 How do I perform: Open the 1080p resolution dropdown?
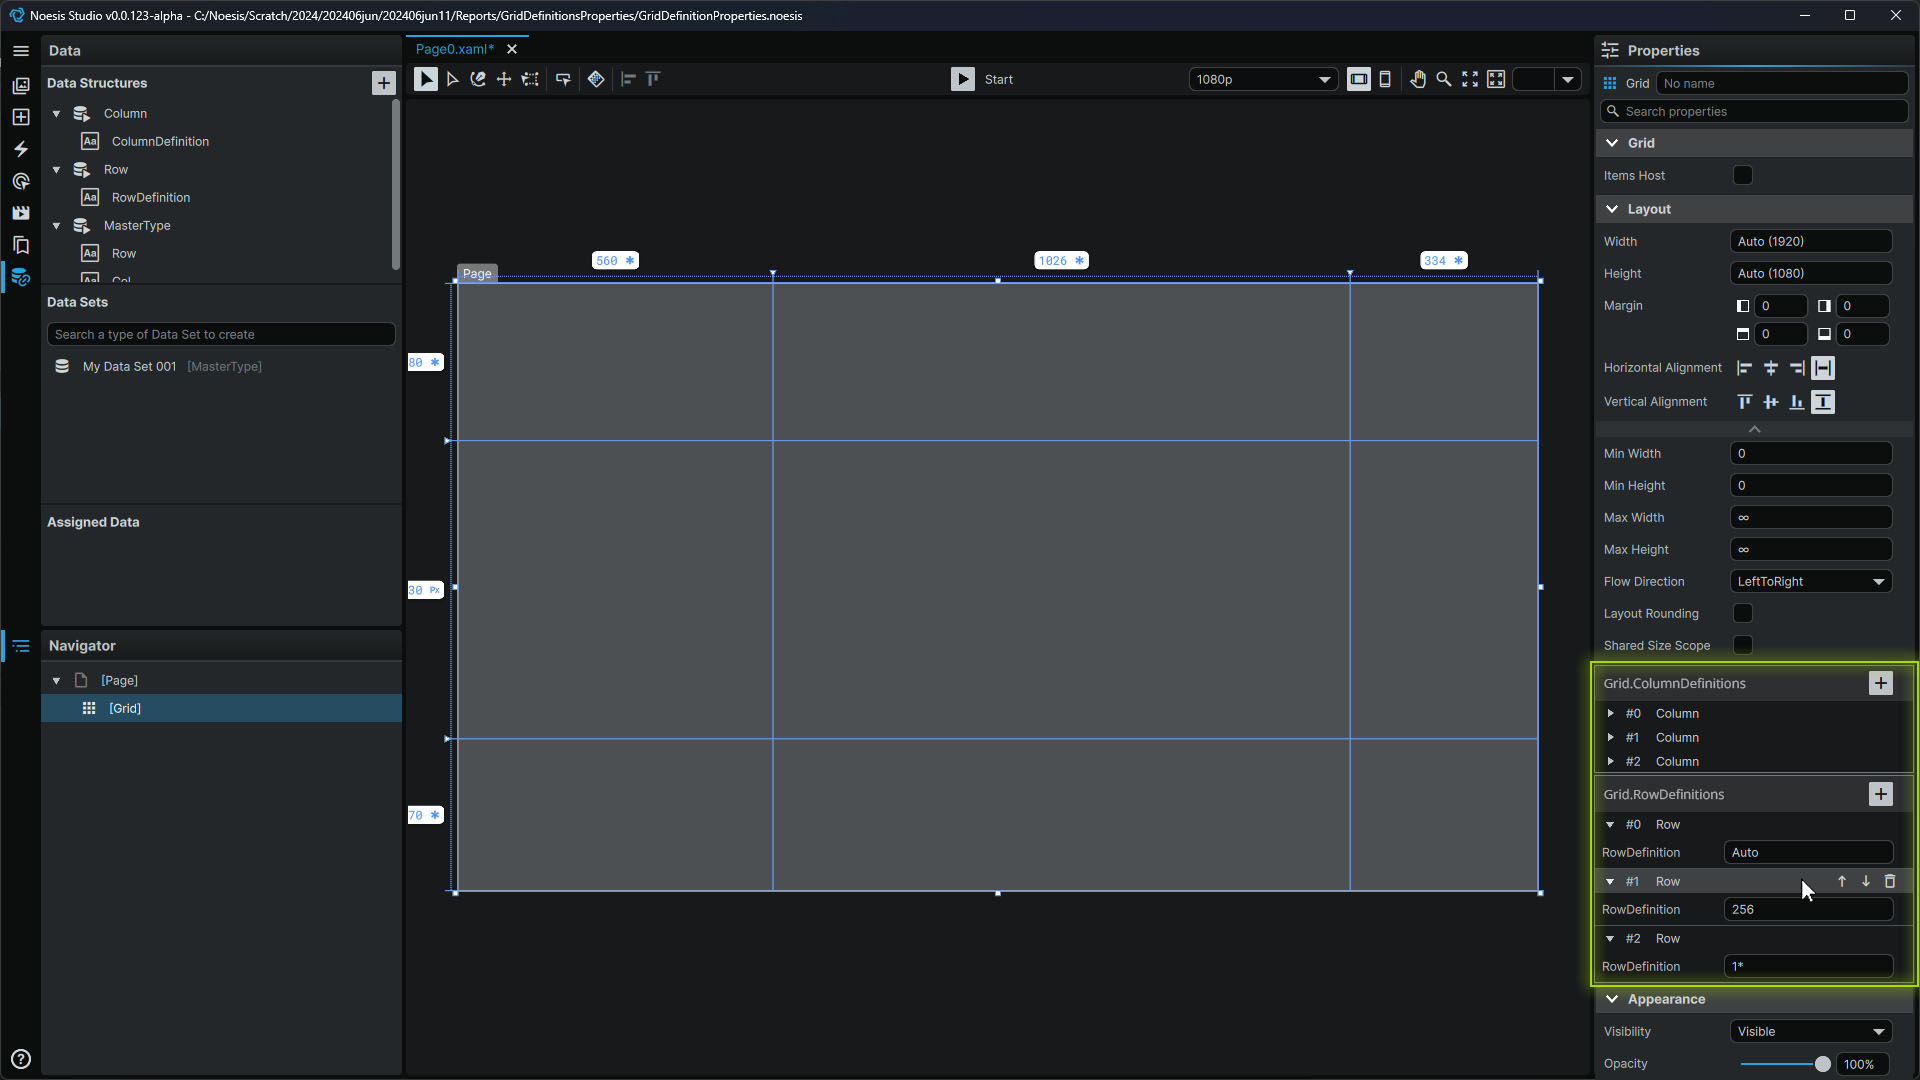[1263, 79]
